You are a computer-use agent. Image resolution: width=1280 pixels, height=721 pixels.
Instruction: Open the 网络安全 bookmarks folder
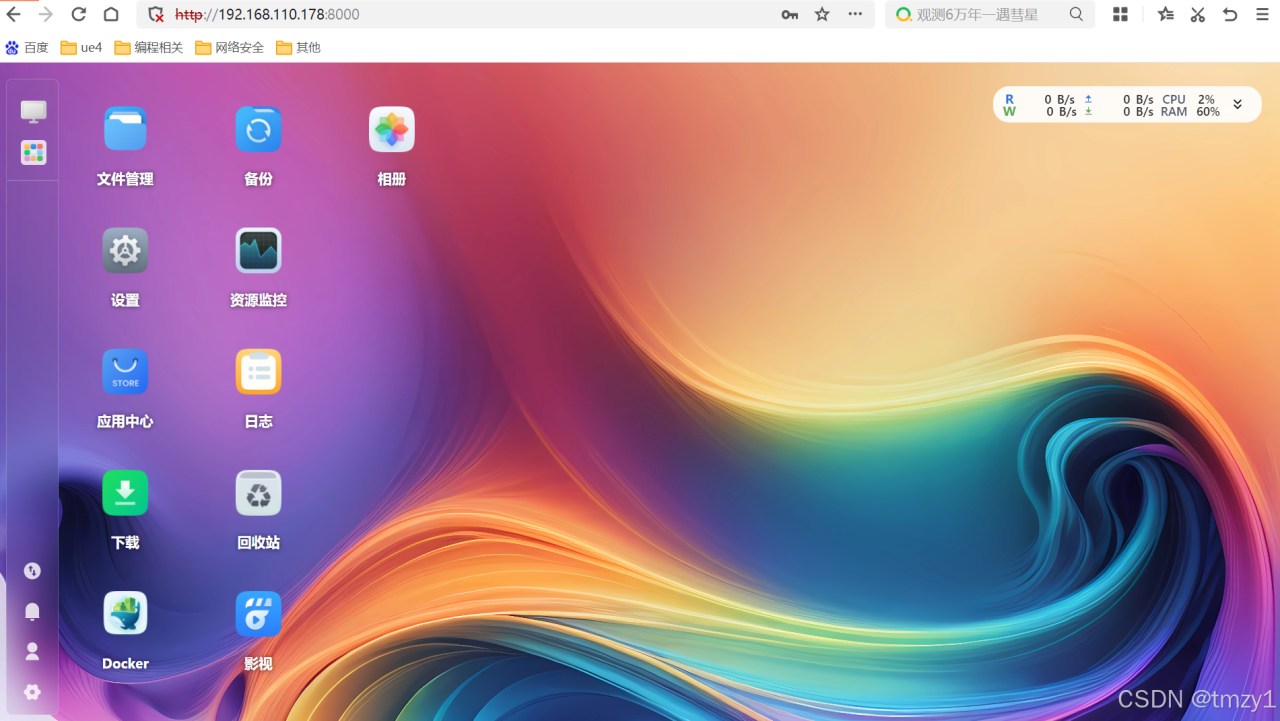(x=230, y=47)
